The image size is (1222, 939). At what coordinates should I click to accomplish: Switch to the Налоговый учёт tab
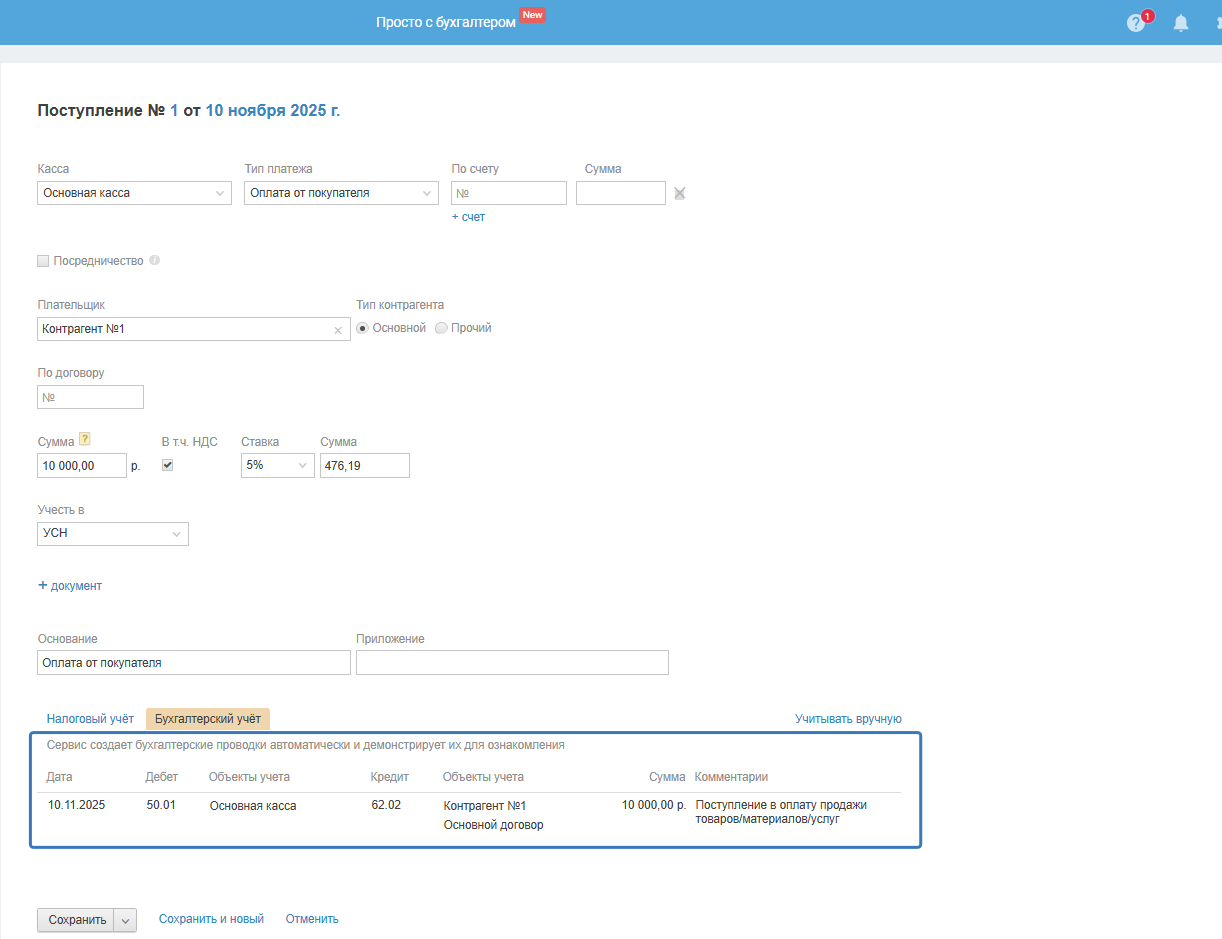(90, 719)
